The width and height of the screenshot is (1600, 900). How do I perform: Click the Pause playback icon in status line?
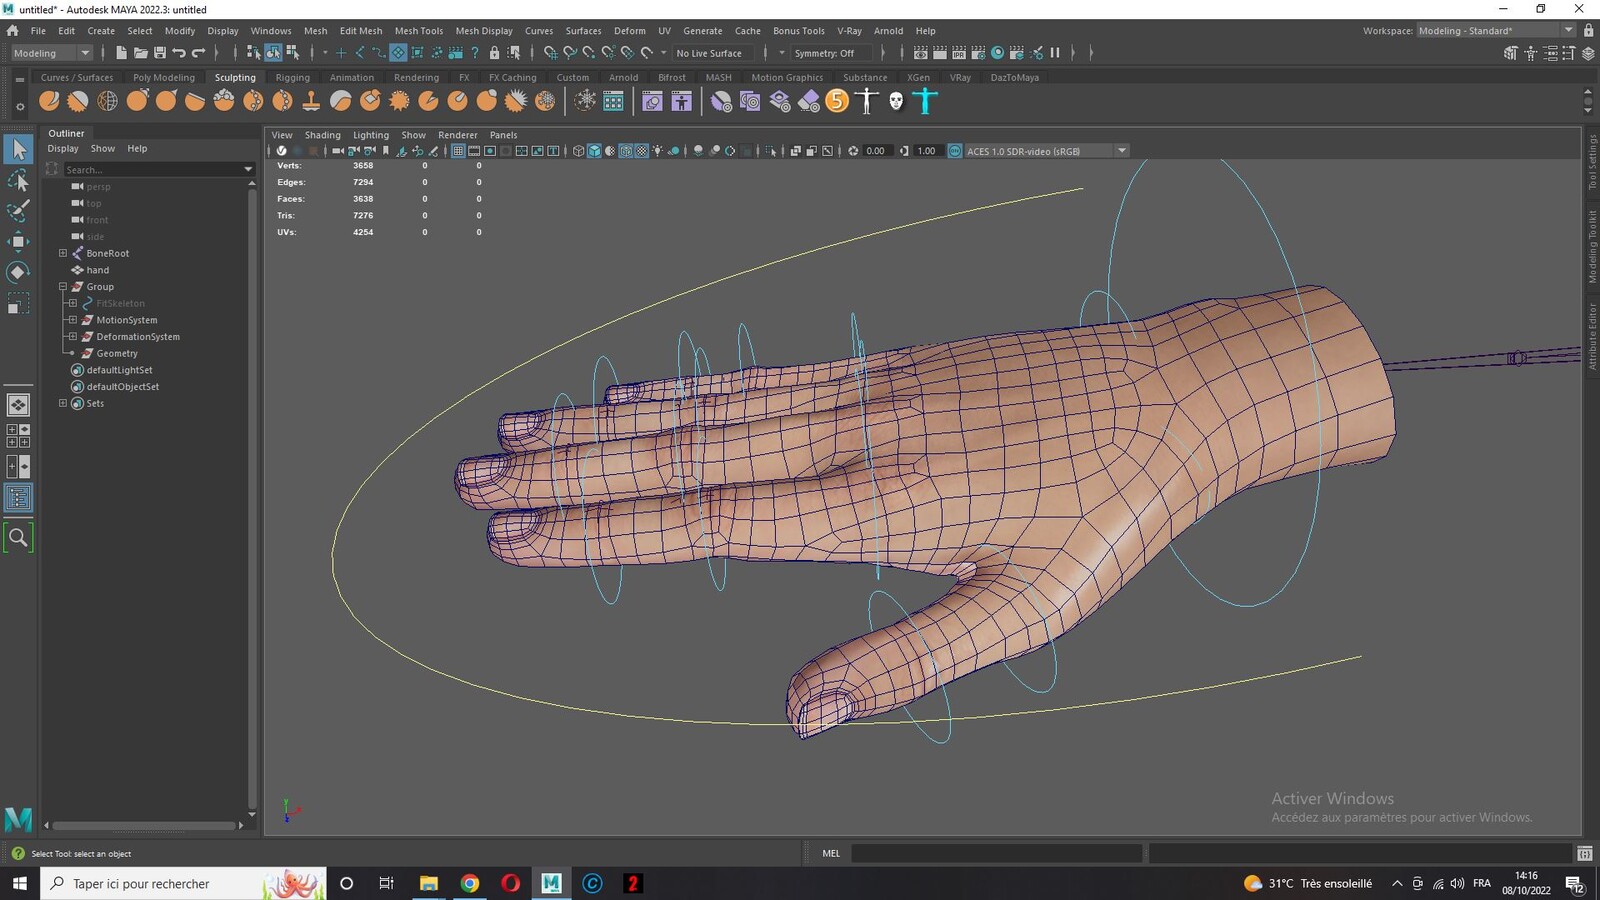(x=1055, y=53)
